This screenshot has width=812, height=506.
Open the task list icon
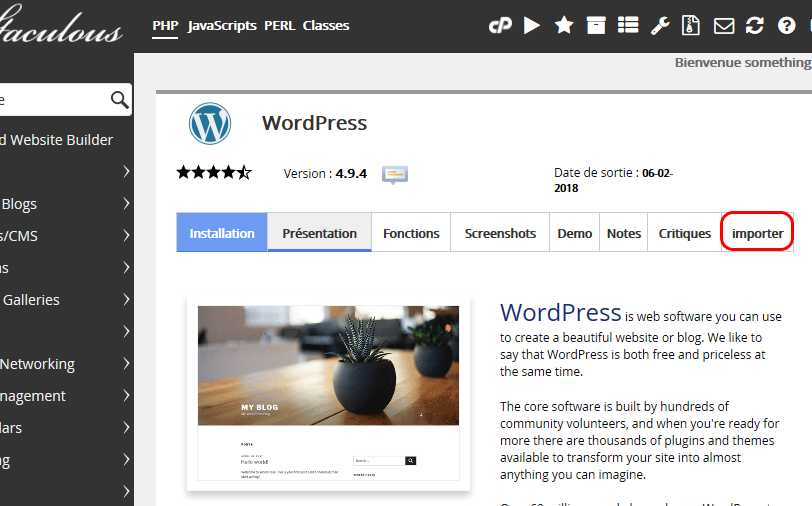(x=628, y=25)
